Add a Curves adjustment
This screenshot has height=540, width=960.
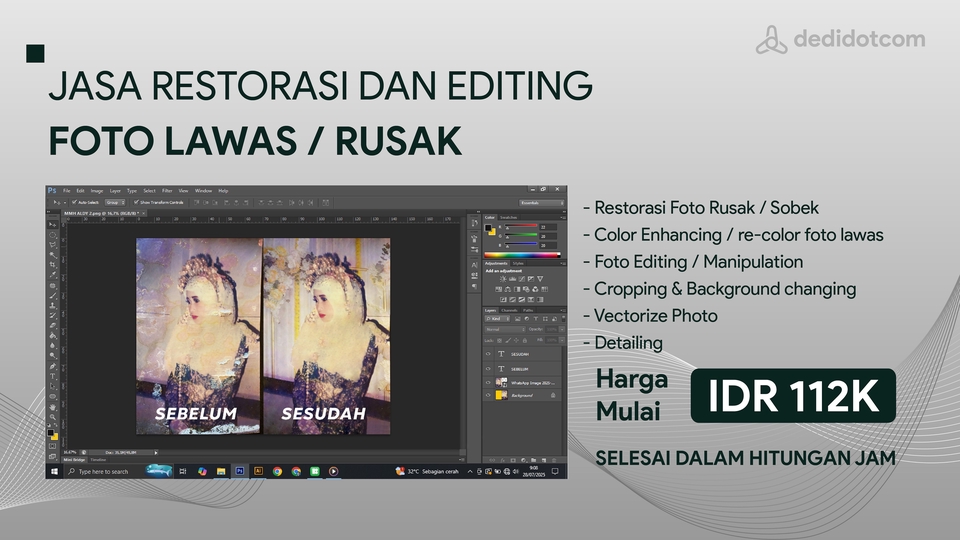pyautogui.click(x=522, y=279)
